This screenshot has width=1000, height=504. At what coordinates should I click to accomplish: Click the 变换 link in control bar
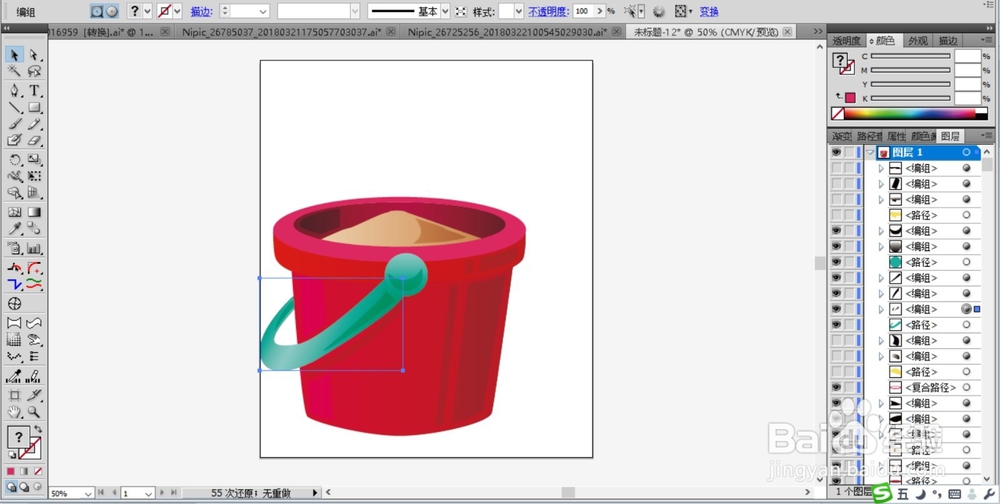coord(709,11)
